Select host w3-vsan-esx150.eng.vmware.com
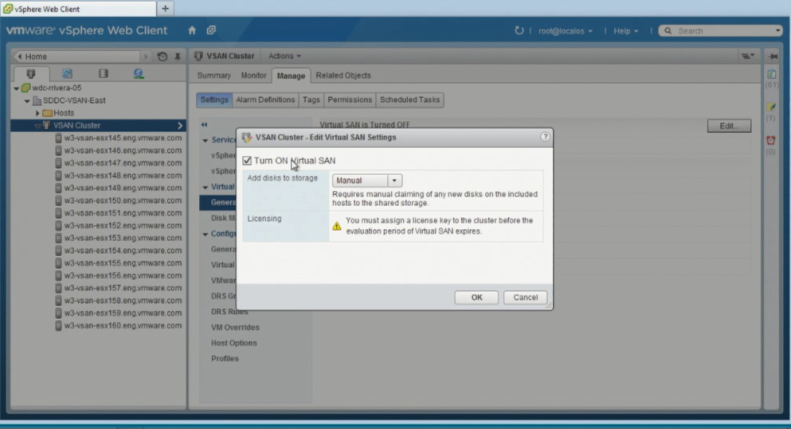791x429 pixels. [x=123, y=200]
